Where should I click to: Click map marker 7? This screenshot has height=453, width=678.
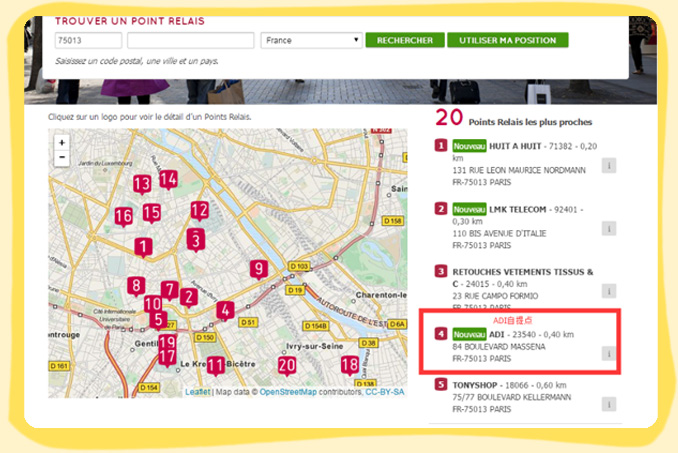(170, 290)
